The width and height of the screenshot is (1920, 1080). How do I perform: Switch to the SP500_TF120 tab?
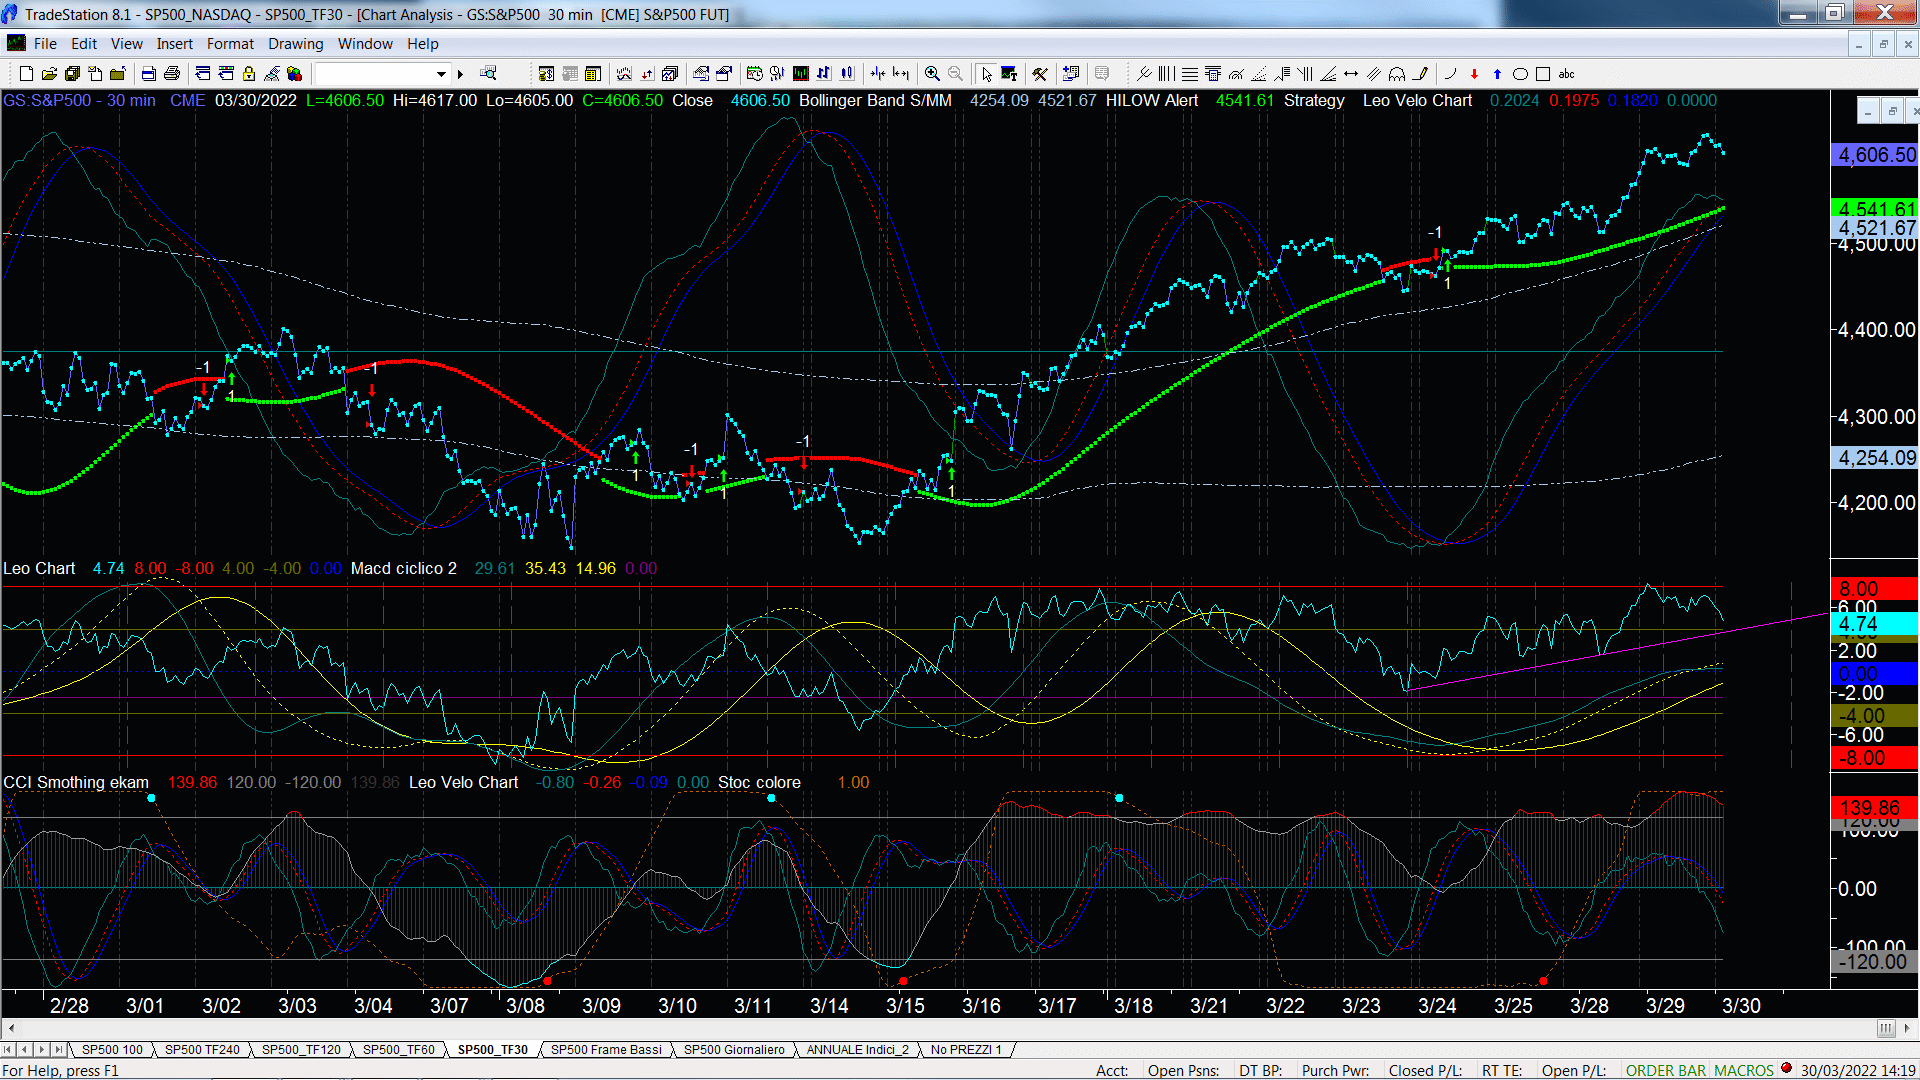(x=301, y=1049)
